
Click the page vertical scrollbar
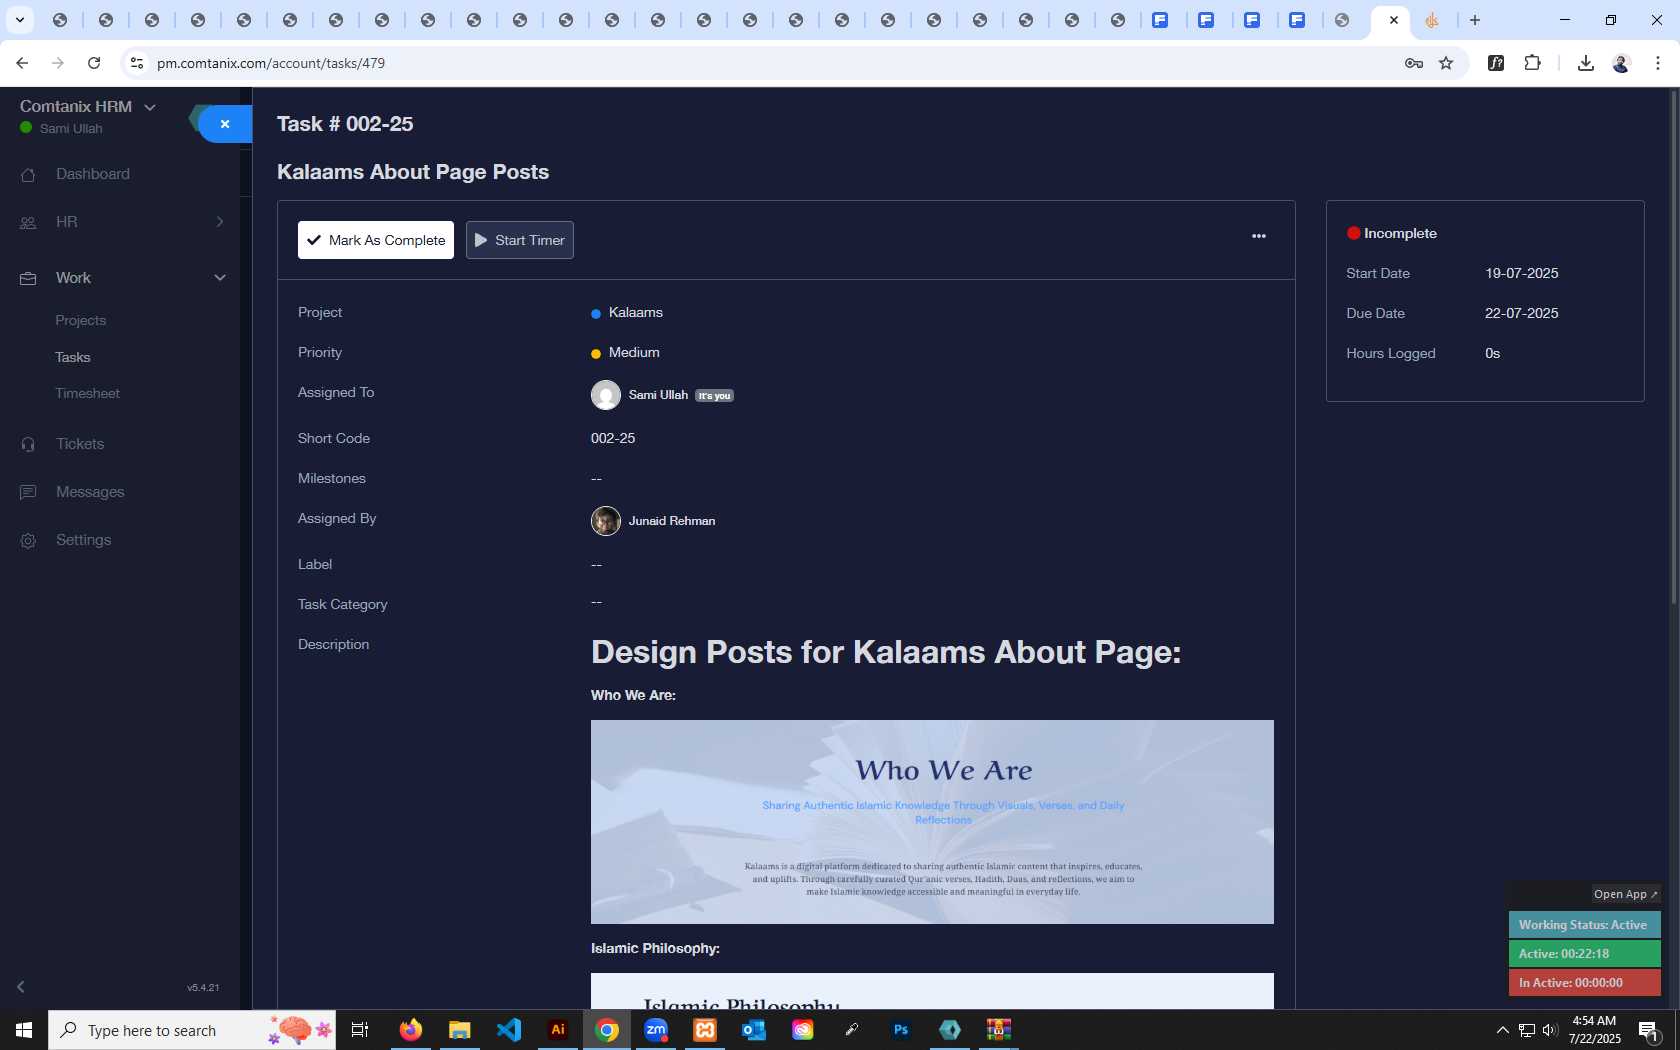tap(1675, 346)
